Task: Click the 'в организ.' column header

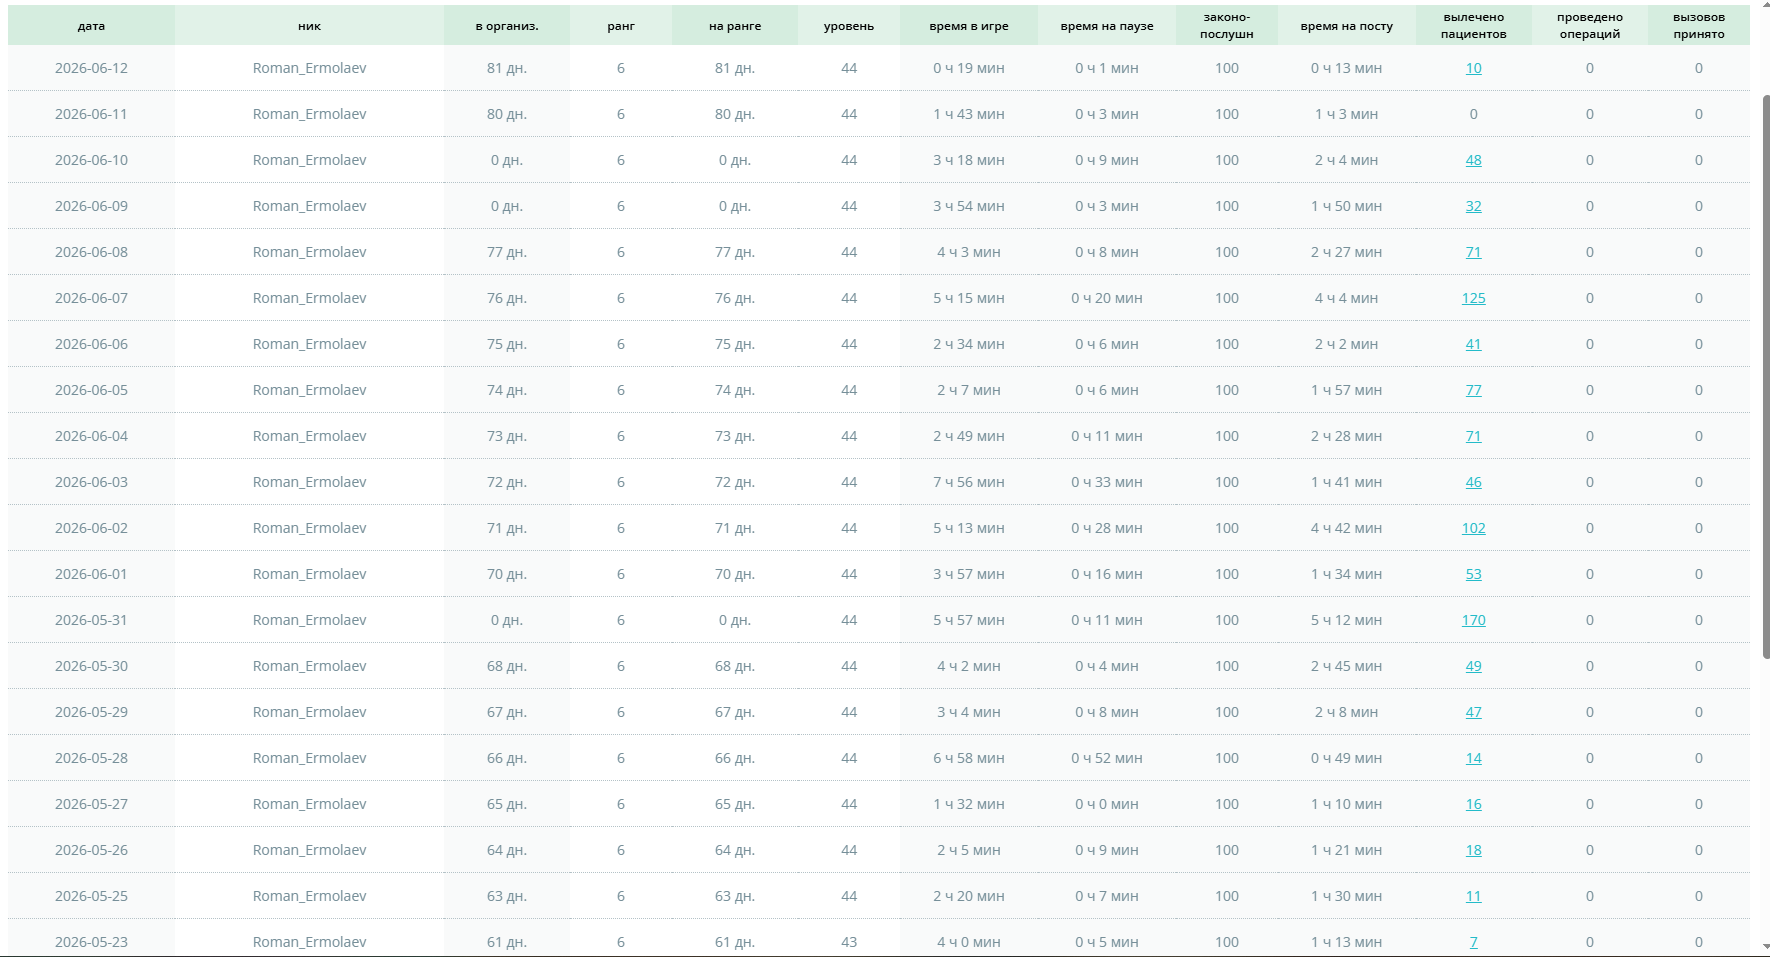Action: pyautogui.click(x=507, y=26)
